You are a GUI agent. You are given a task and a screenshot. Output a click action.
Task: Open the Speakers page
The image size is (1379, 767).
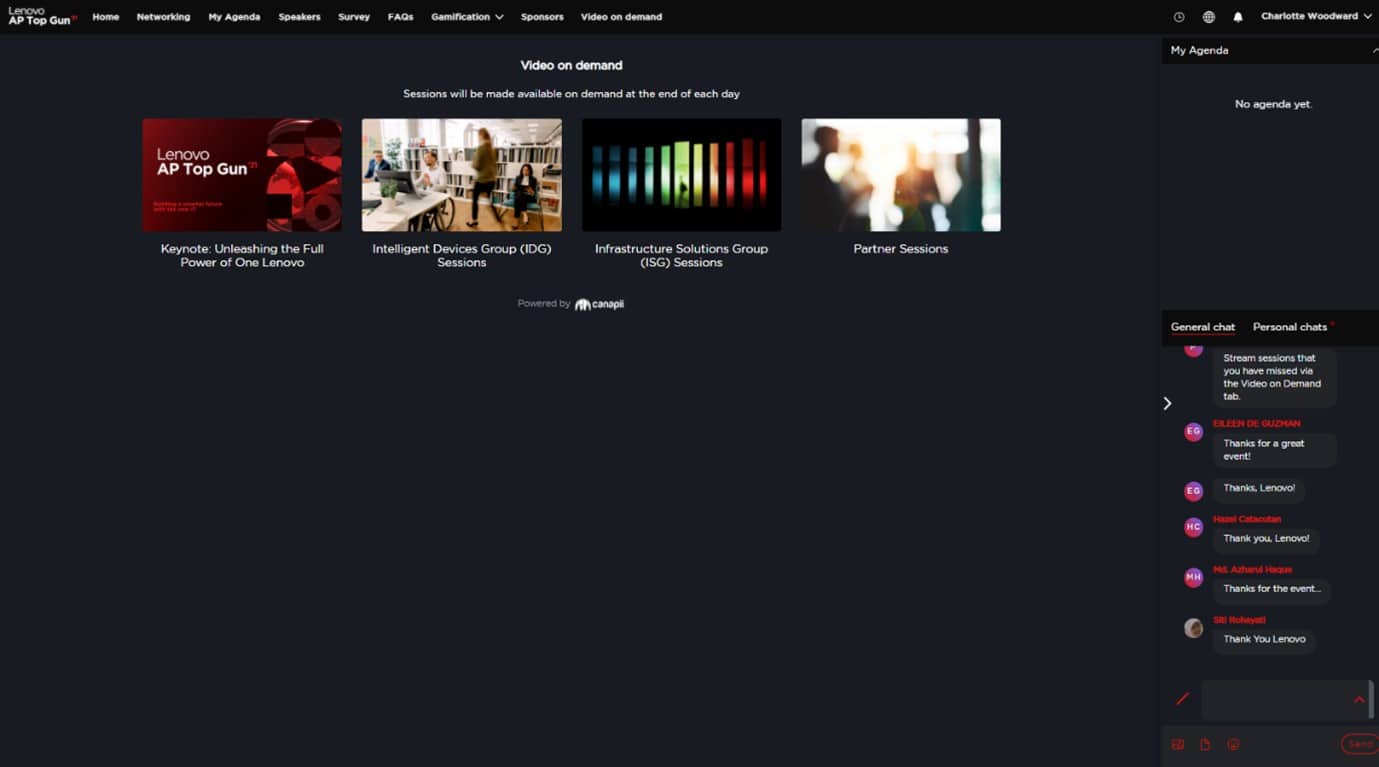click(299, 17)
